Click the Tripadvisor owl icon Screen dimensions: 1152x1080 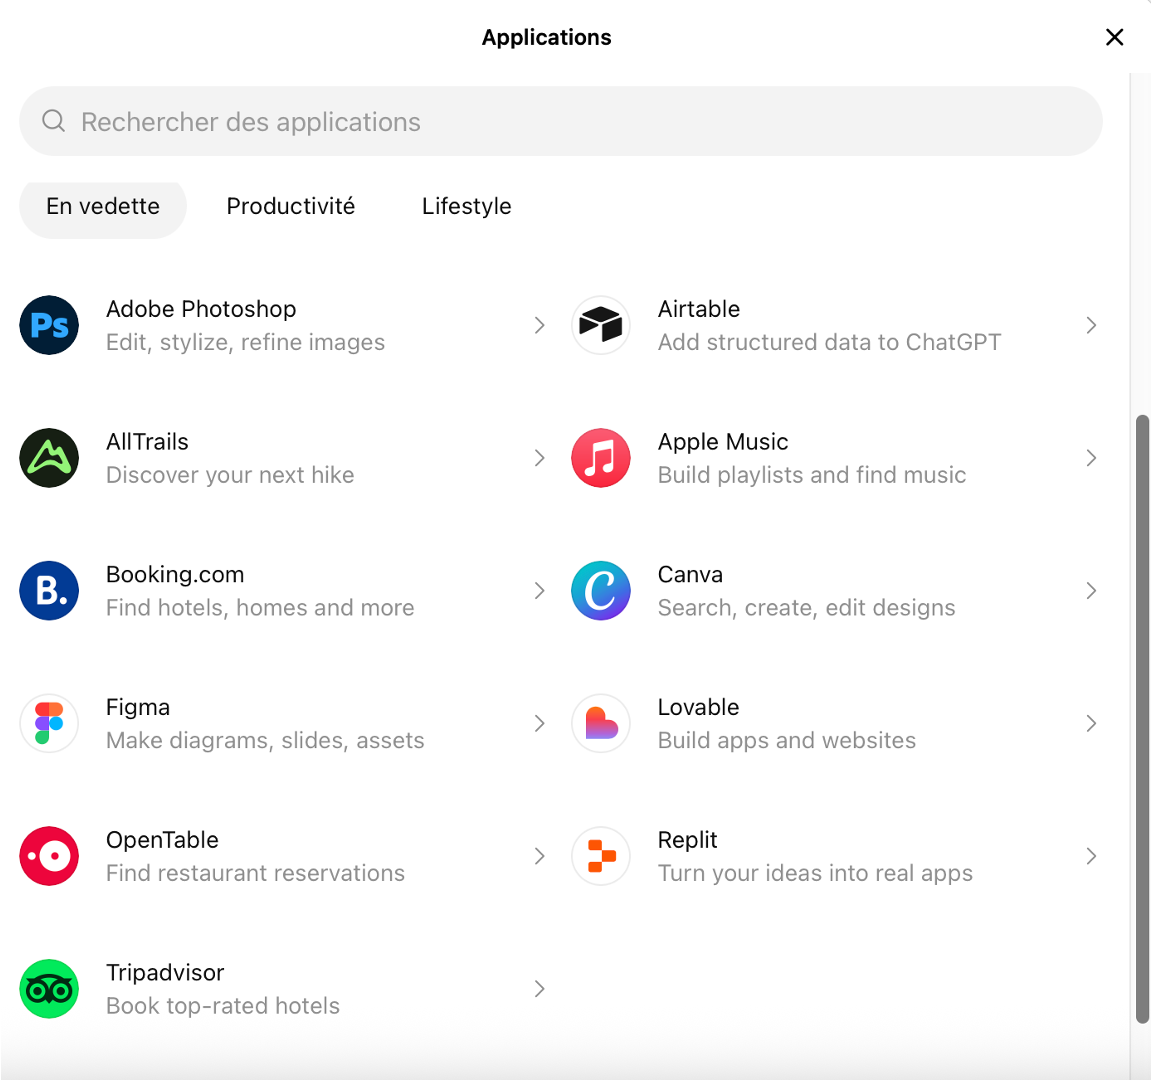tap(49, 989)
